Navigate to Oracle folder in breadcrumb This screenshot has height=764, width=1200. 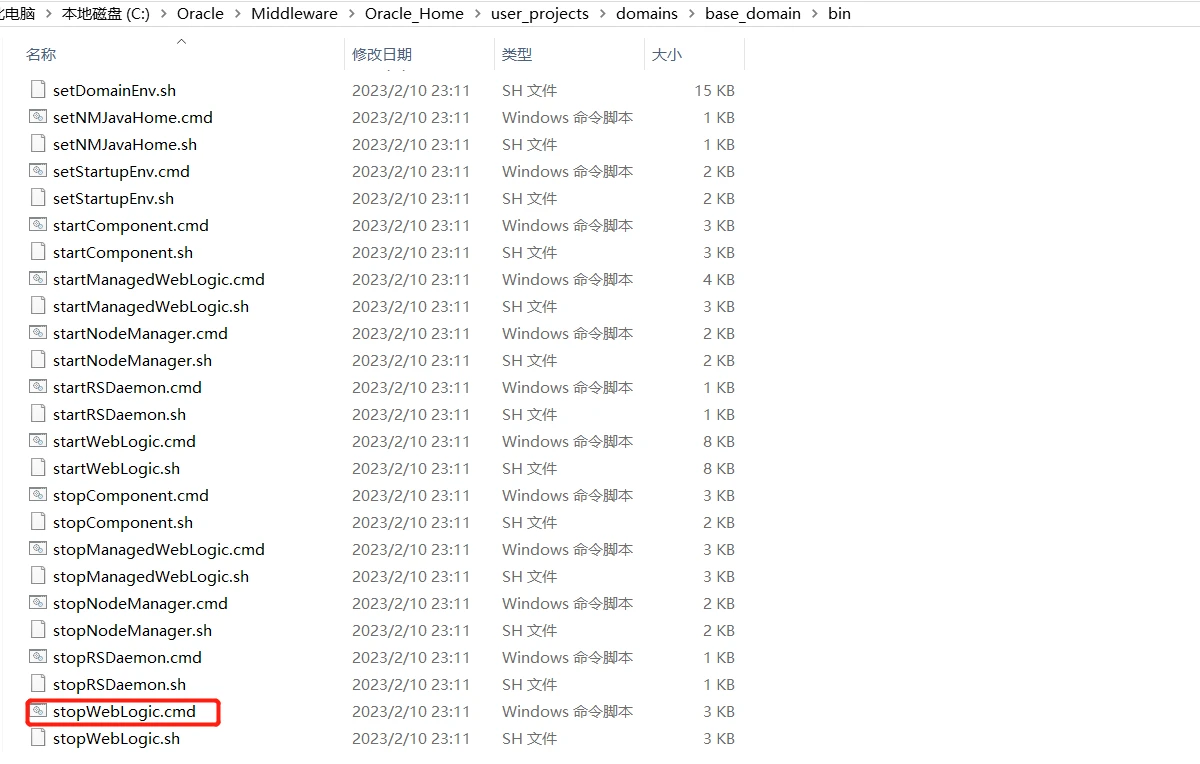coord(200,14)
